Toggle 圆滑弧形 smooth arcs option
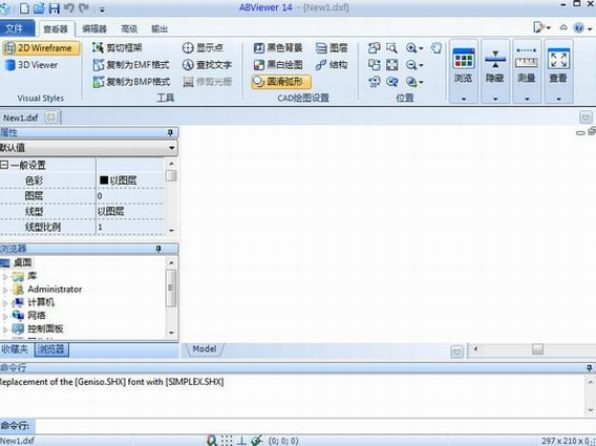 point(281,82)
